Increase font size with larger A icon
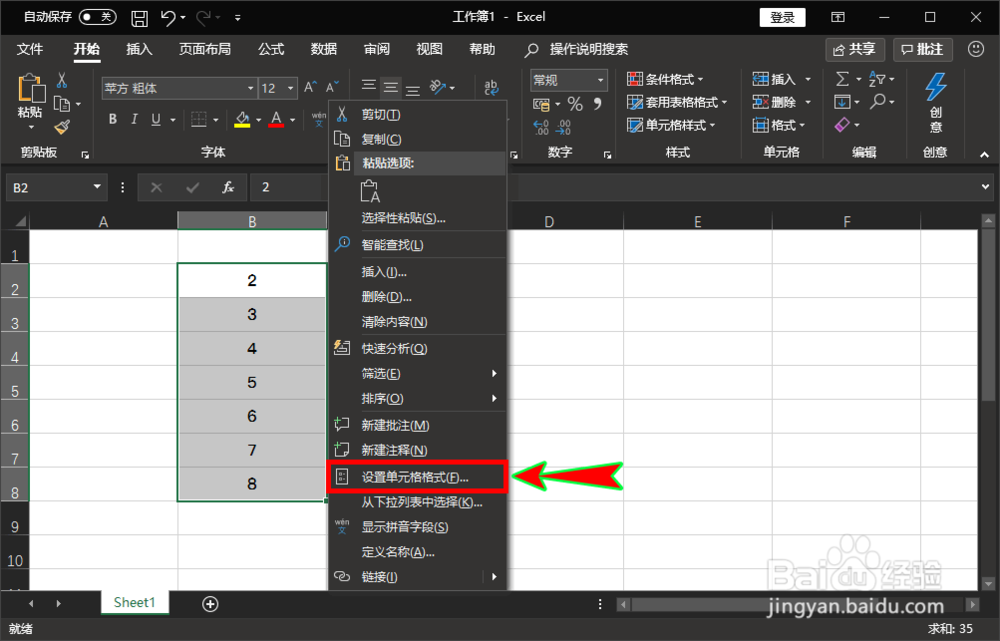The height and width of the screenshot is (641, 1000). coord(310,87)
